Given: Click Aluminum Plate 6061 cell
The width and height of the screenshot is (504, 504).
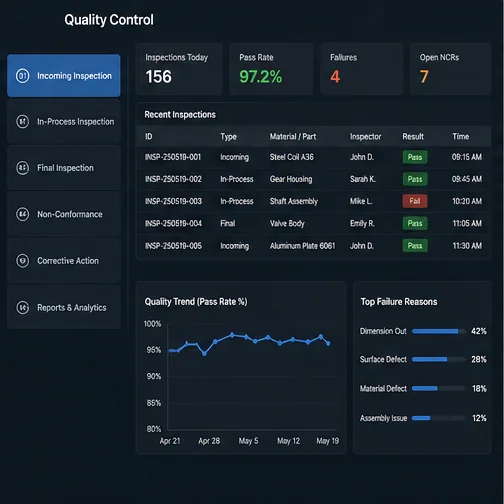Looking at the screenshot, I should point(302,246).
